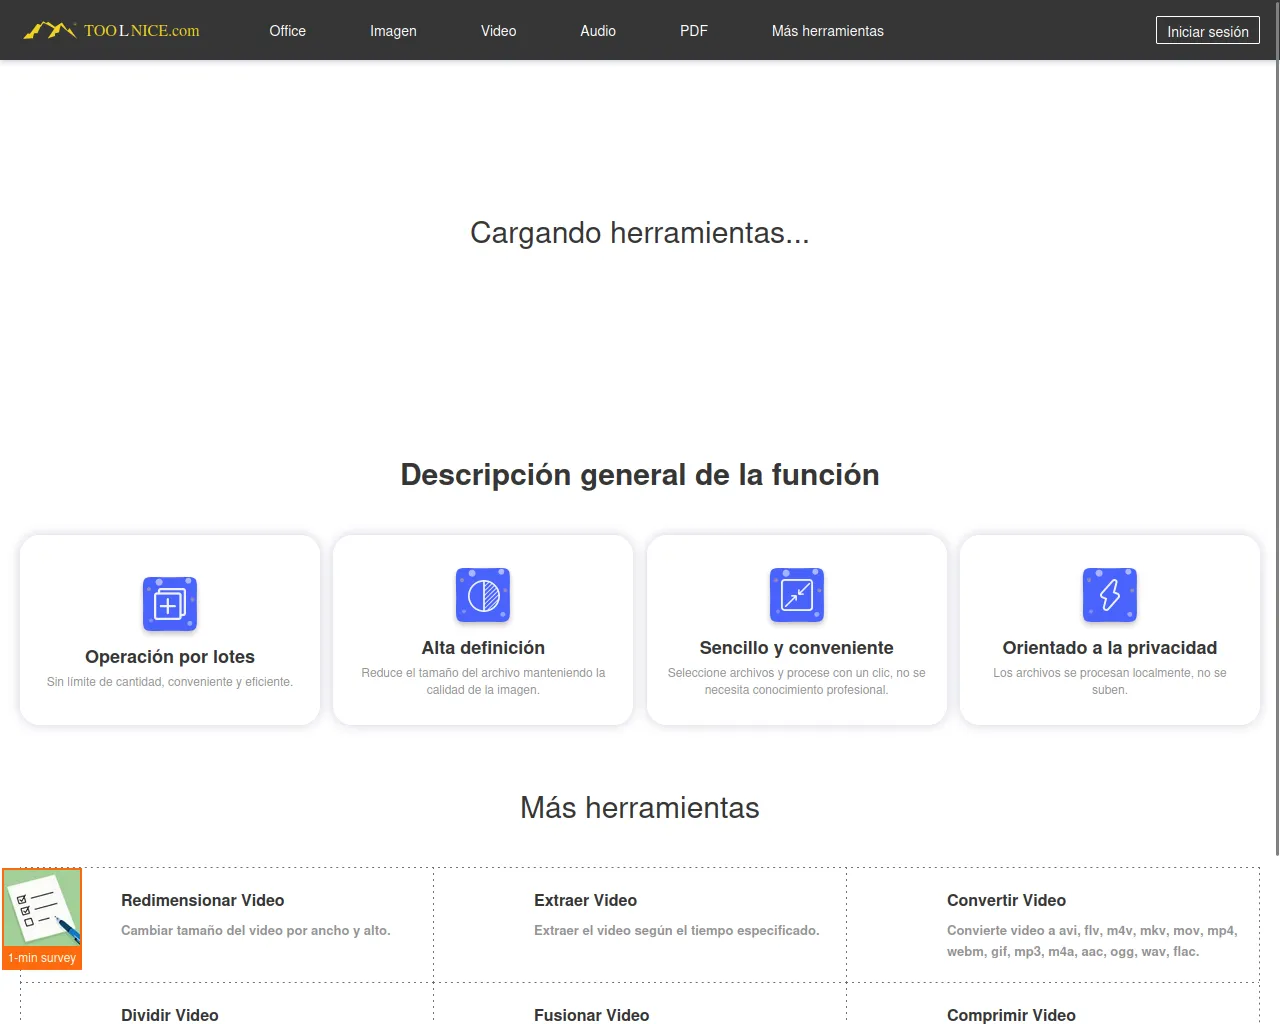Open the Office menu
This screenshot has height=1024, width=1280.
287,31
